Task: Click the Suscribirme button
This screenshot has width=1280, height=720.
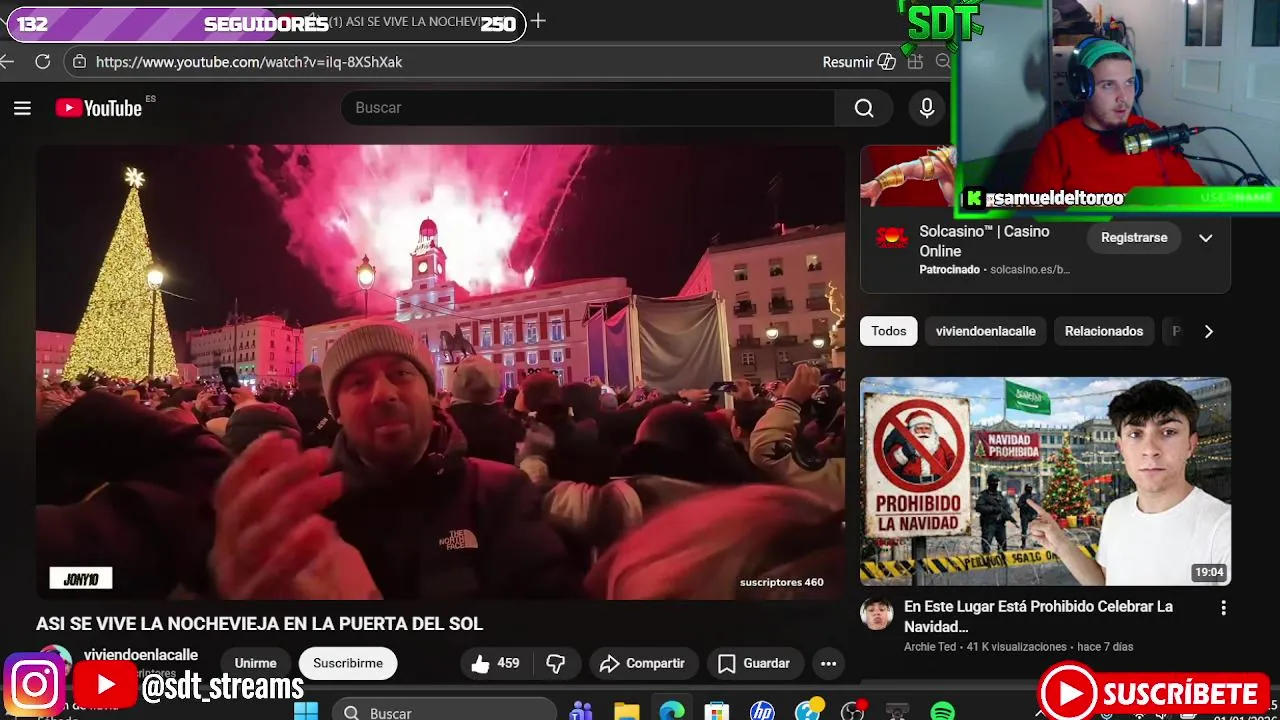Action: click(x=348, y=663)
